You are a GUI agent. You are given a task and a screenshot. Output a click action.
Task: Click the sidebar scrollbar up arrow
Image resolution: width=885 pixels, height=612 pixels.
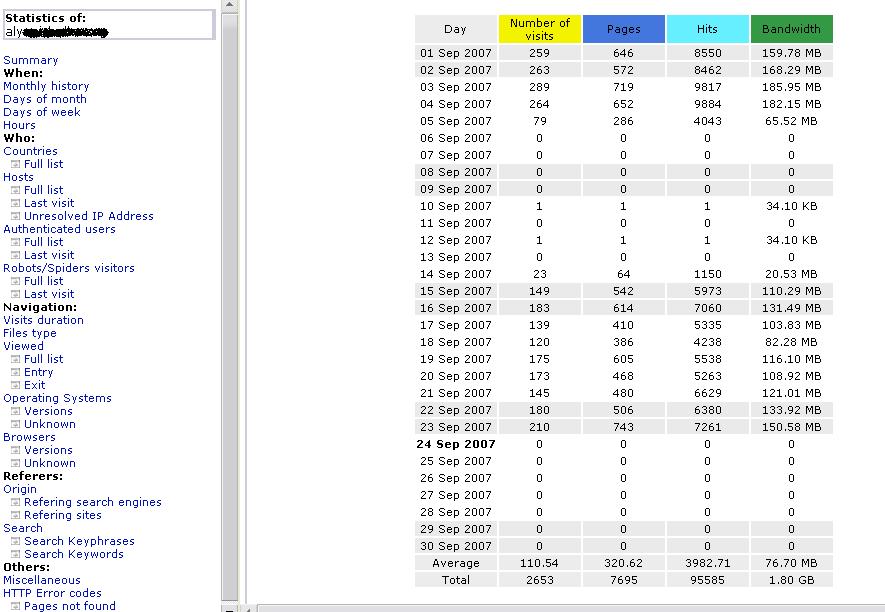230,5
